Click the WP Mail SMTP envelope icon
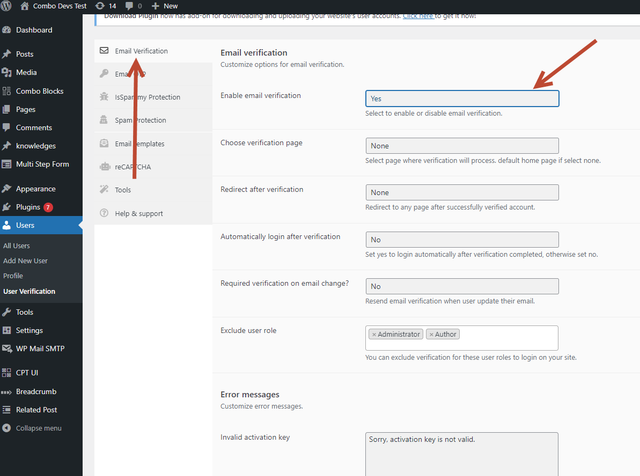The height and width of the screenshot is (476, 640). [7, 349]
